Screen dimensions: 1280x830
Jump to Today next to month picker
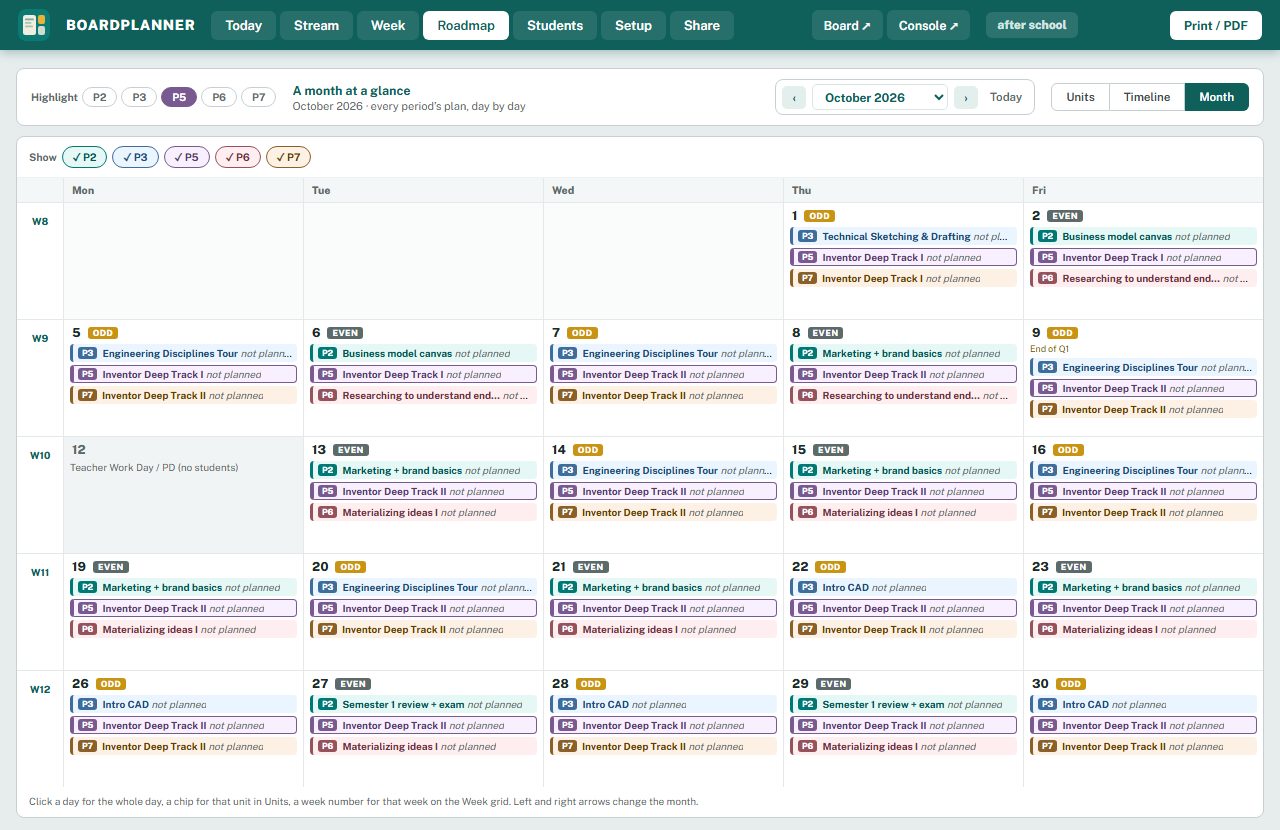1006,97
